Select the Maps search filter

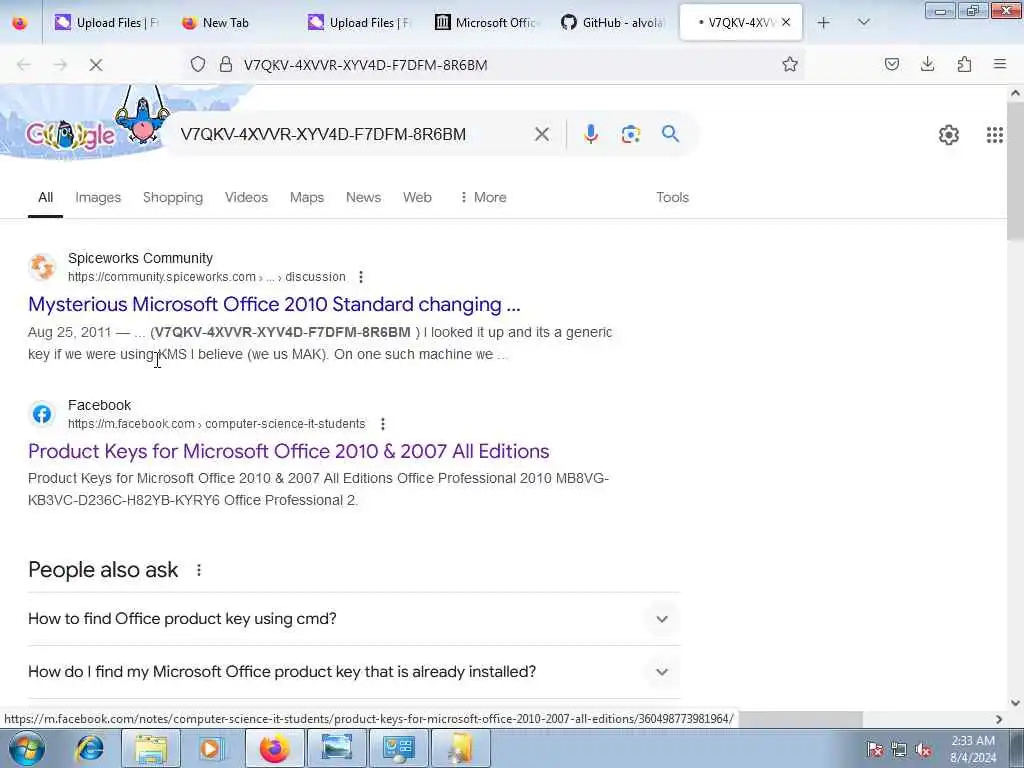[x=307, y=197]
